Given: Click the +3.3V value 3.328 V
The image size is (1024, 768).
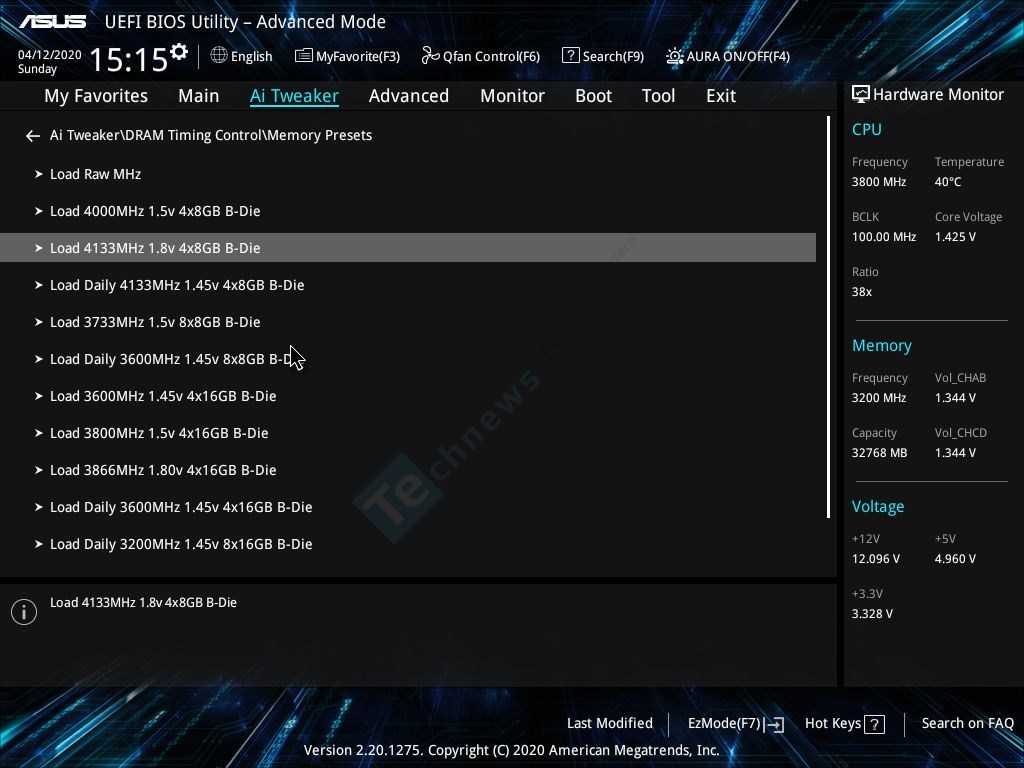Looking at the screenshot, I should pos(872,614).
